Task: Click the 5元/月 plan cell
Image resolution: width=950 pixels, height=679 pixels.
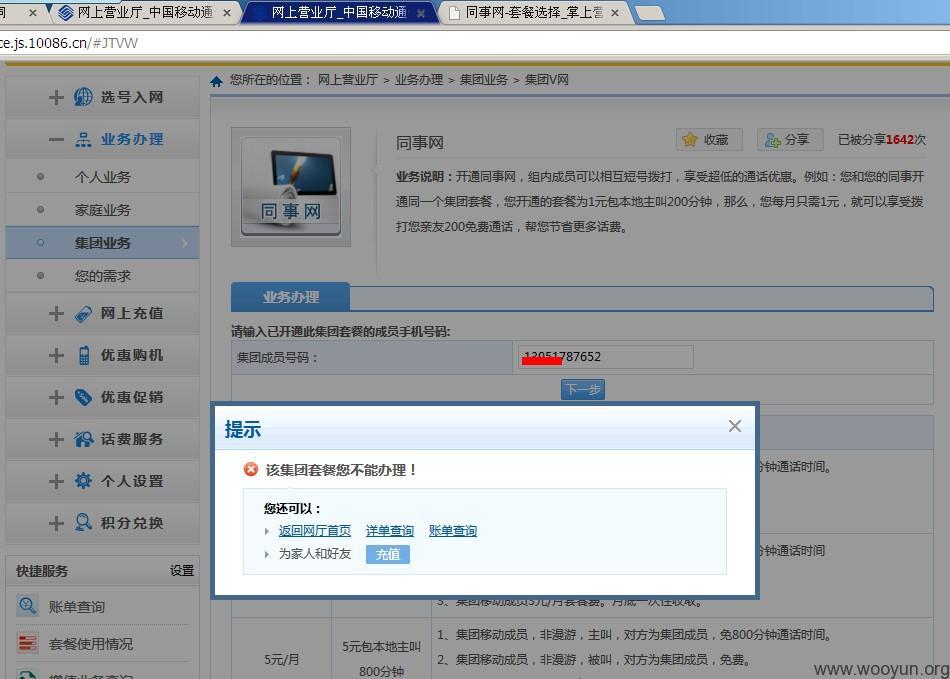Action: pos(281,660)
